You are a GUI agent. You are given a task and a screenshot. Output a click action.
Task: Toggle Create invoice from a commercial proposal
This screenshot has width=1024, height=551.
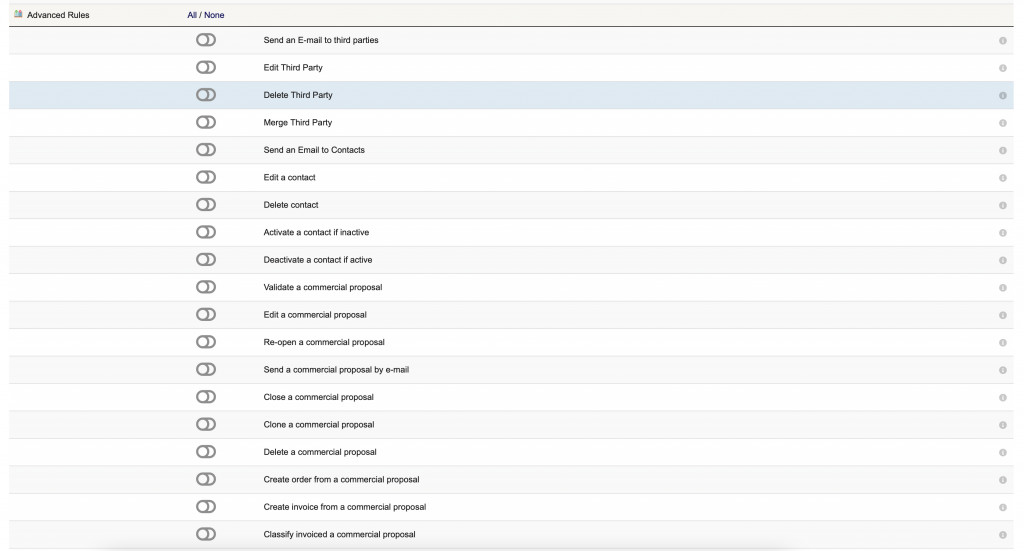coord(206,507)
